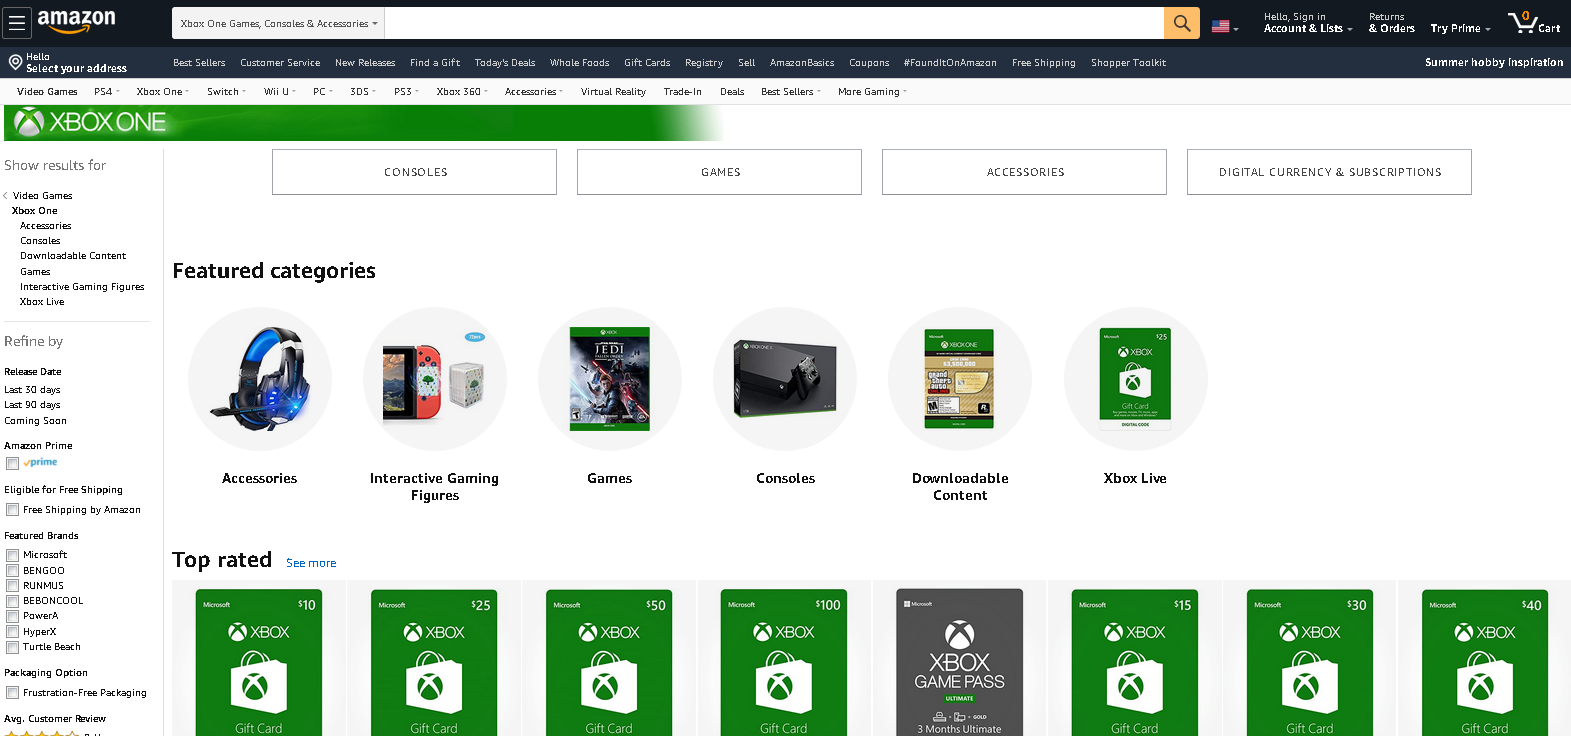Click the GAMES category button

click(719, 172)
